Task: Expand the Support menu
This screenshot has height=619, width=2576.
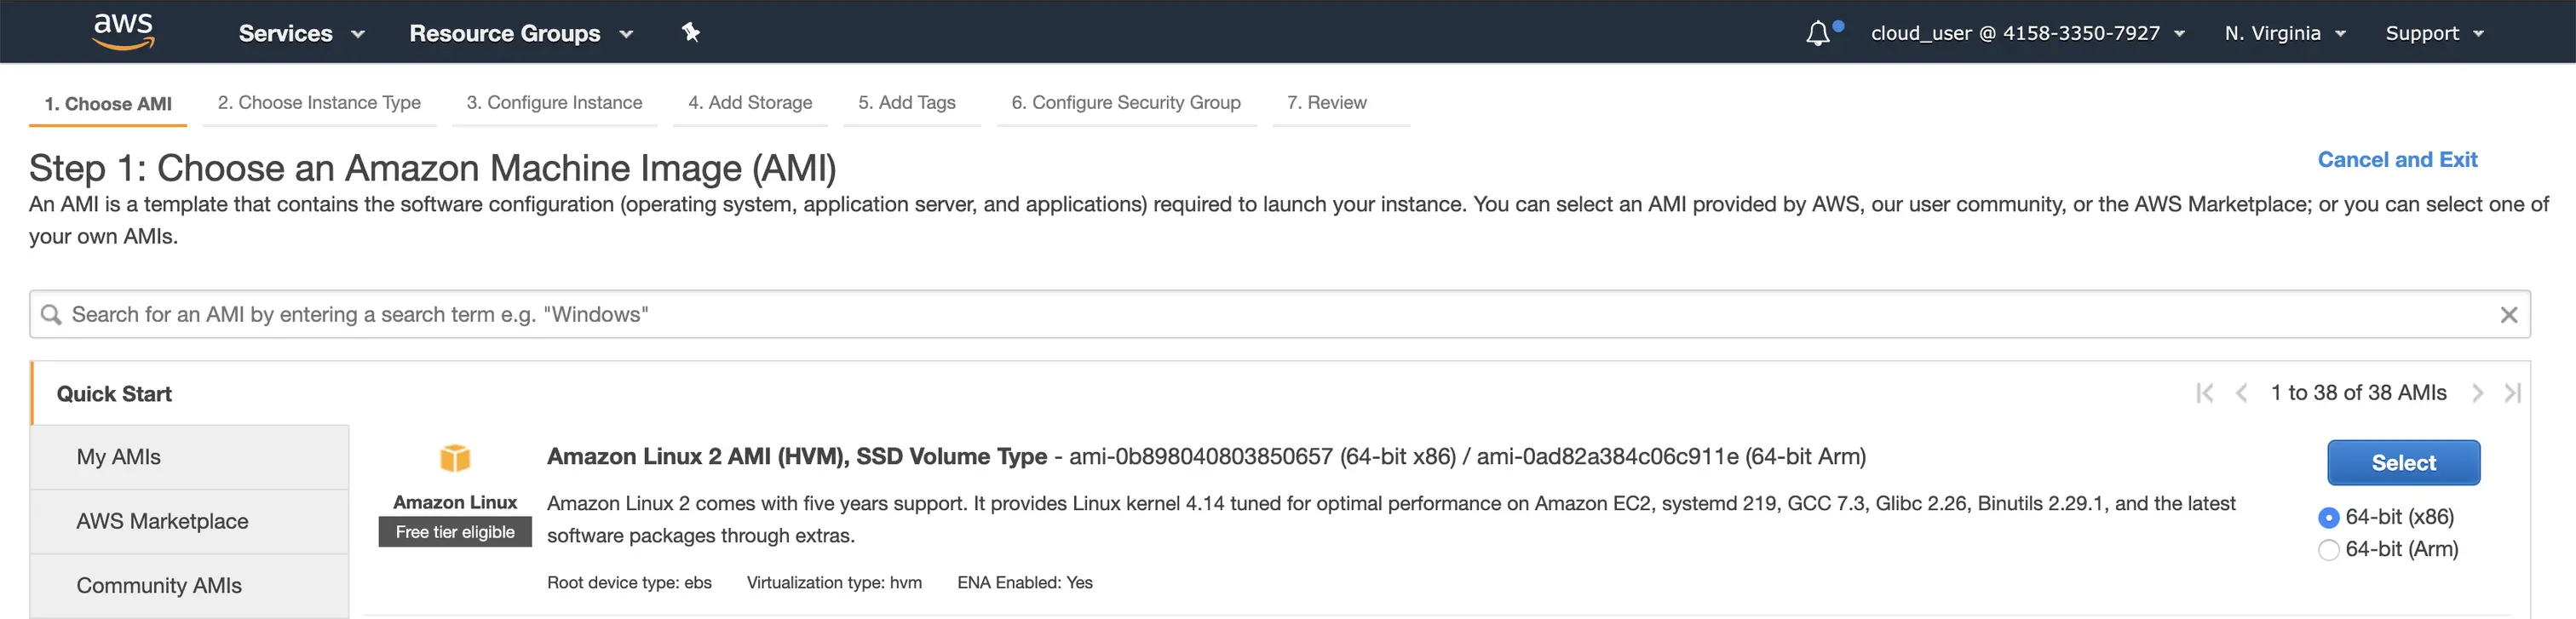Action: (x=2433, y=33)
